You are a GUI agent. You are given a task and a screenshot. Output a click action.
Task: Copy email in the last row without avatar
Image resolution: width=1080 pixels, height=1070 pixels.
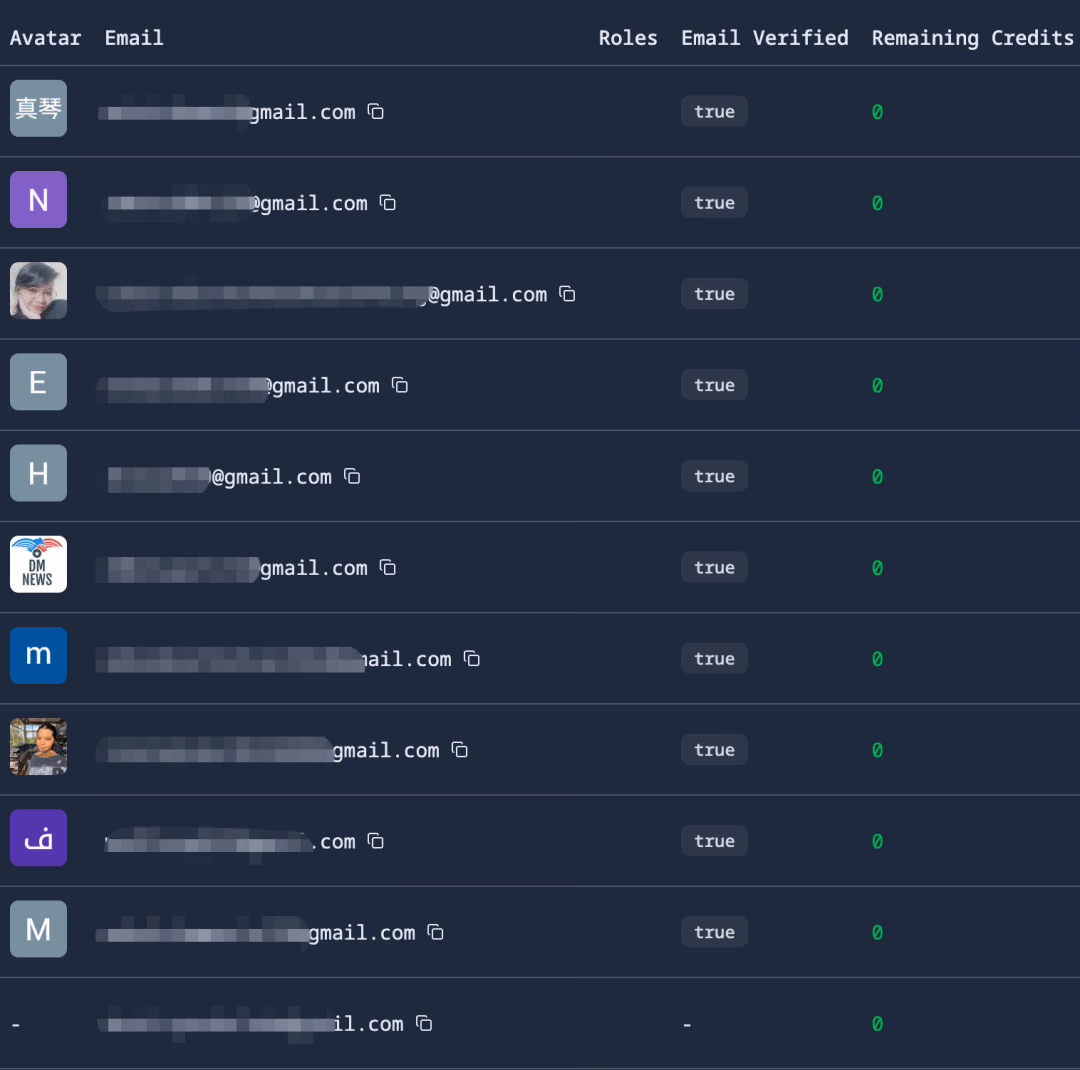tap(424, 1023)
